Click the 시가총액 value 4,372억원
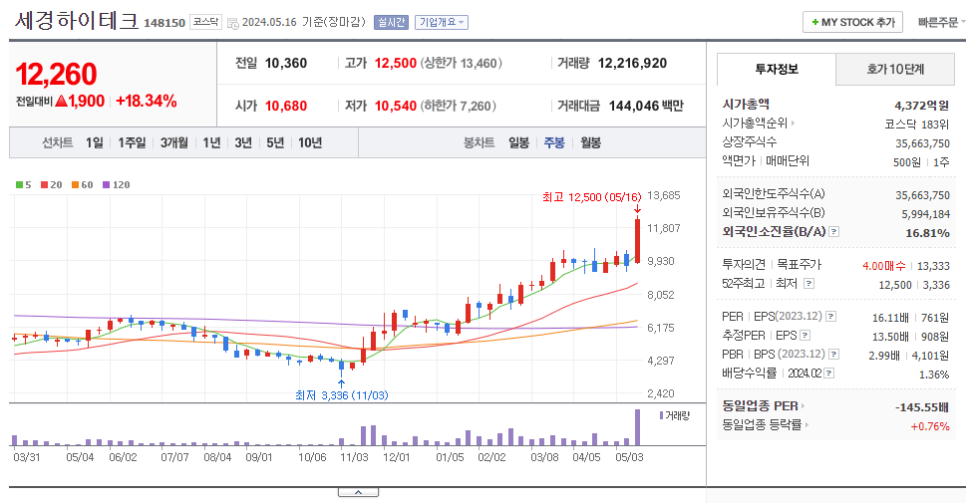The height and width of the screenshot is (503, 966). tap(922, 105)
